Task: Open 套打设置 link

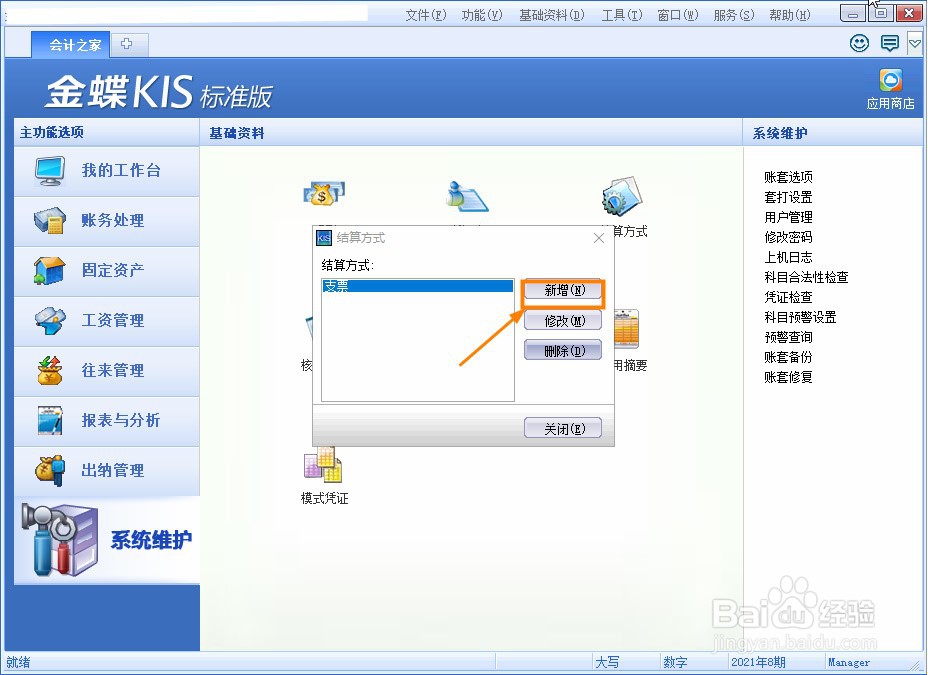Action: point(788,197)
